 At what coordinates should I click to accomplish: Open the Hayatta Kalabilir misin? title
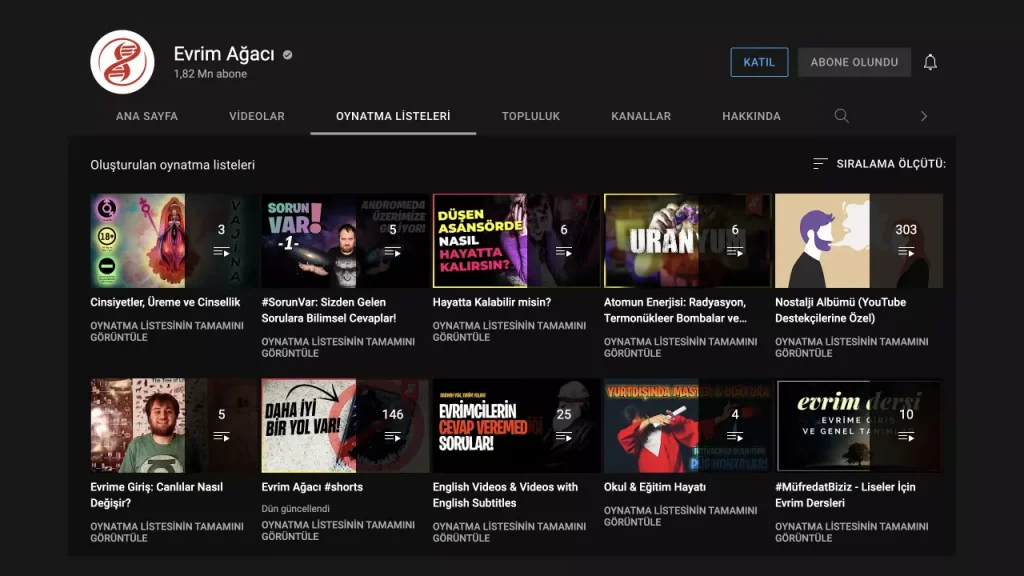click(x=492, y=302)
